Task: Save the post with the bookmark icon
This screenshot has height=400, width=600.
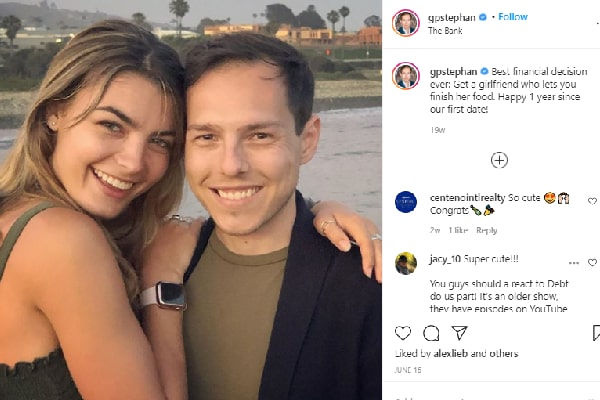Action: point(597,333)
